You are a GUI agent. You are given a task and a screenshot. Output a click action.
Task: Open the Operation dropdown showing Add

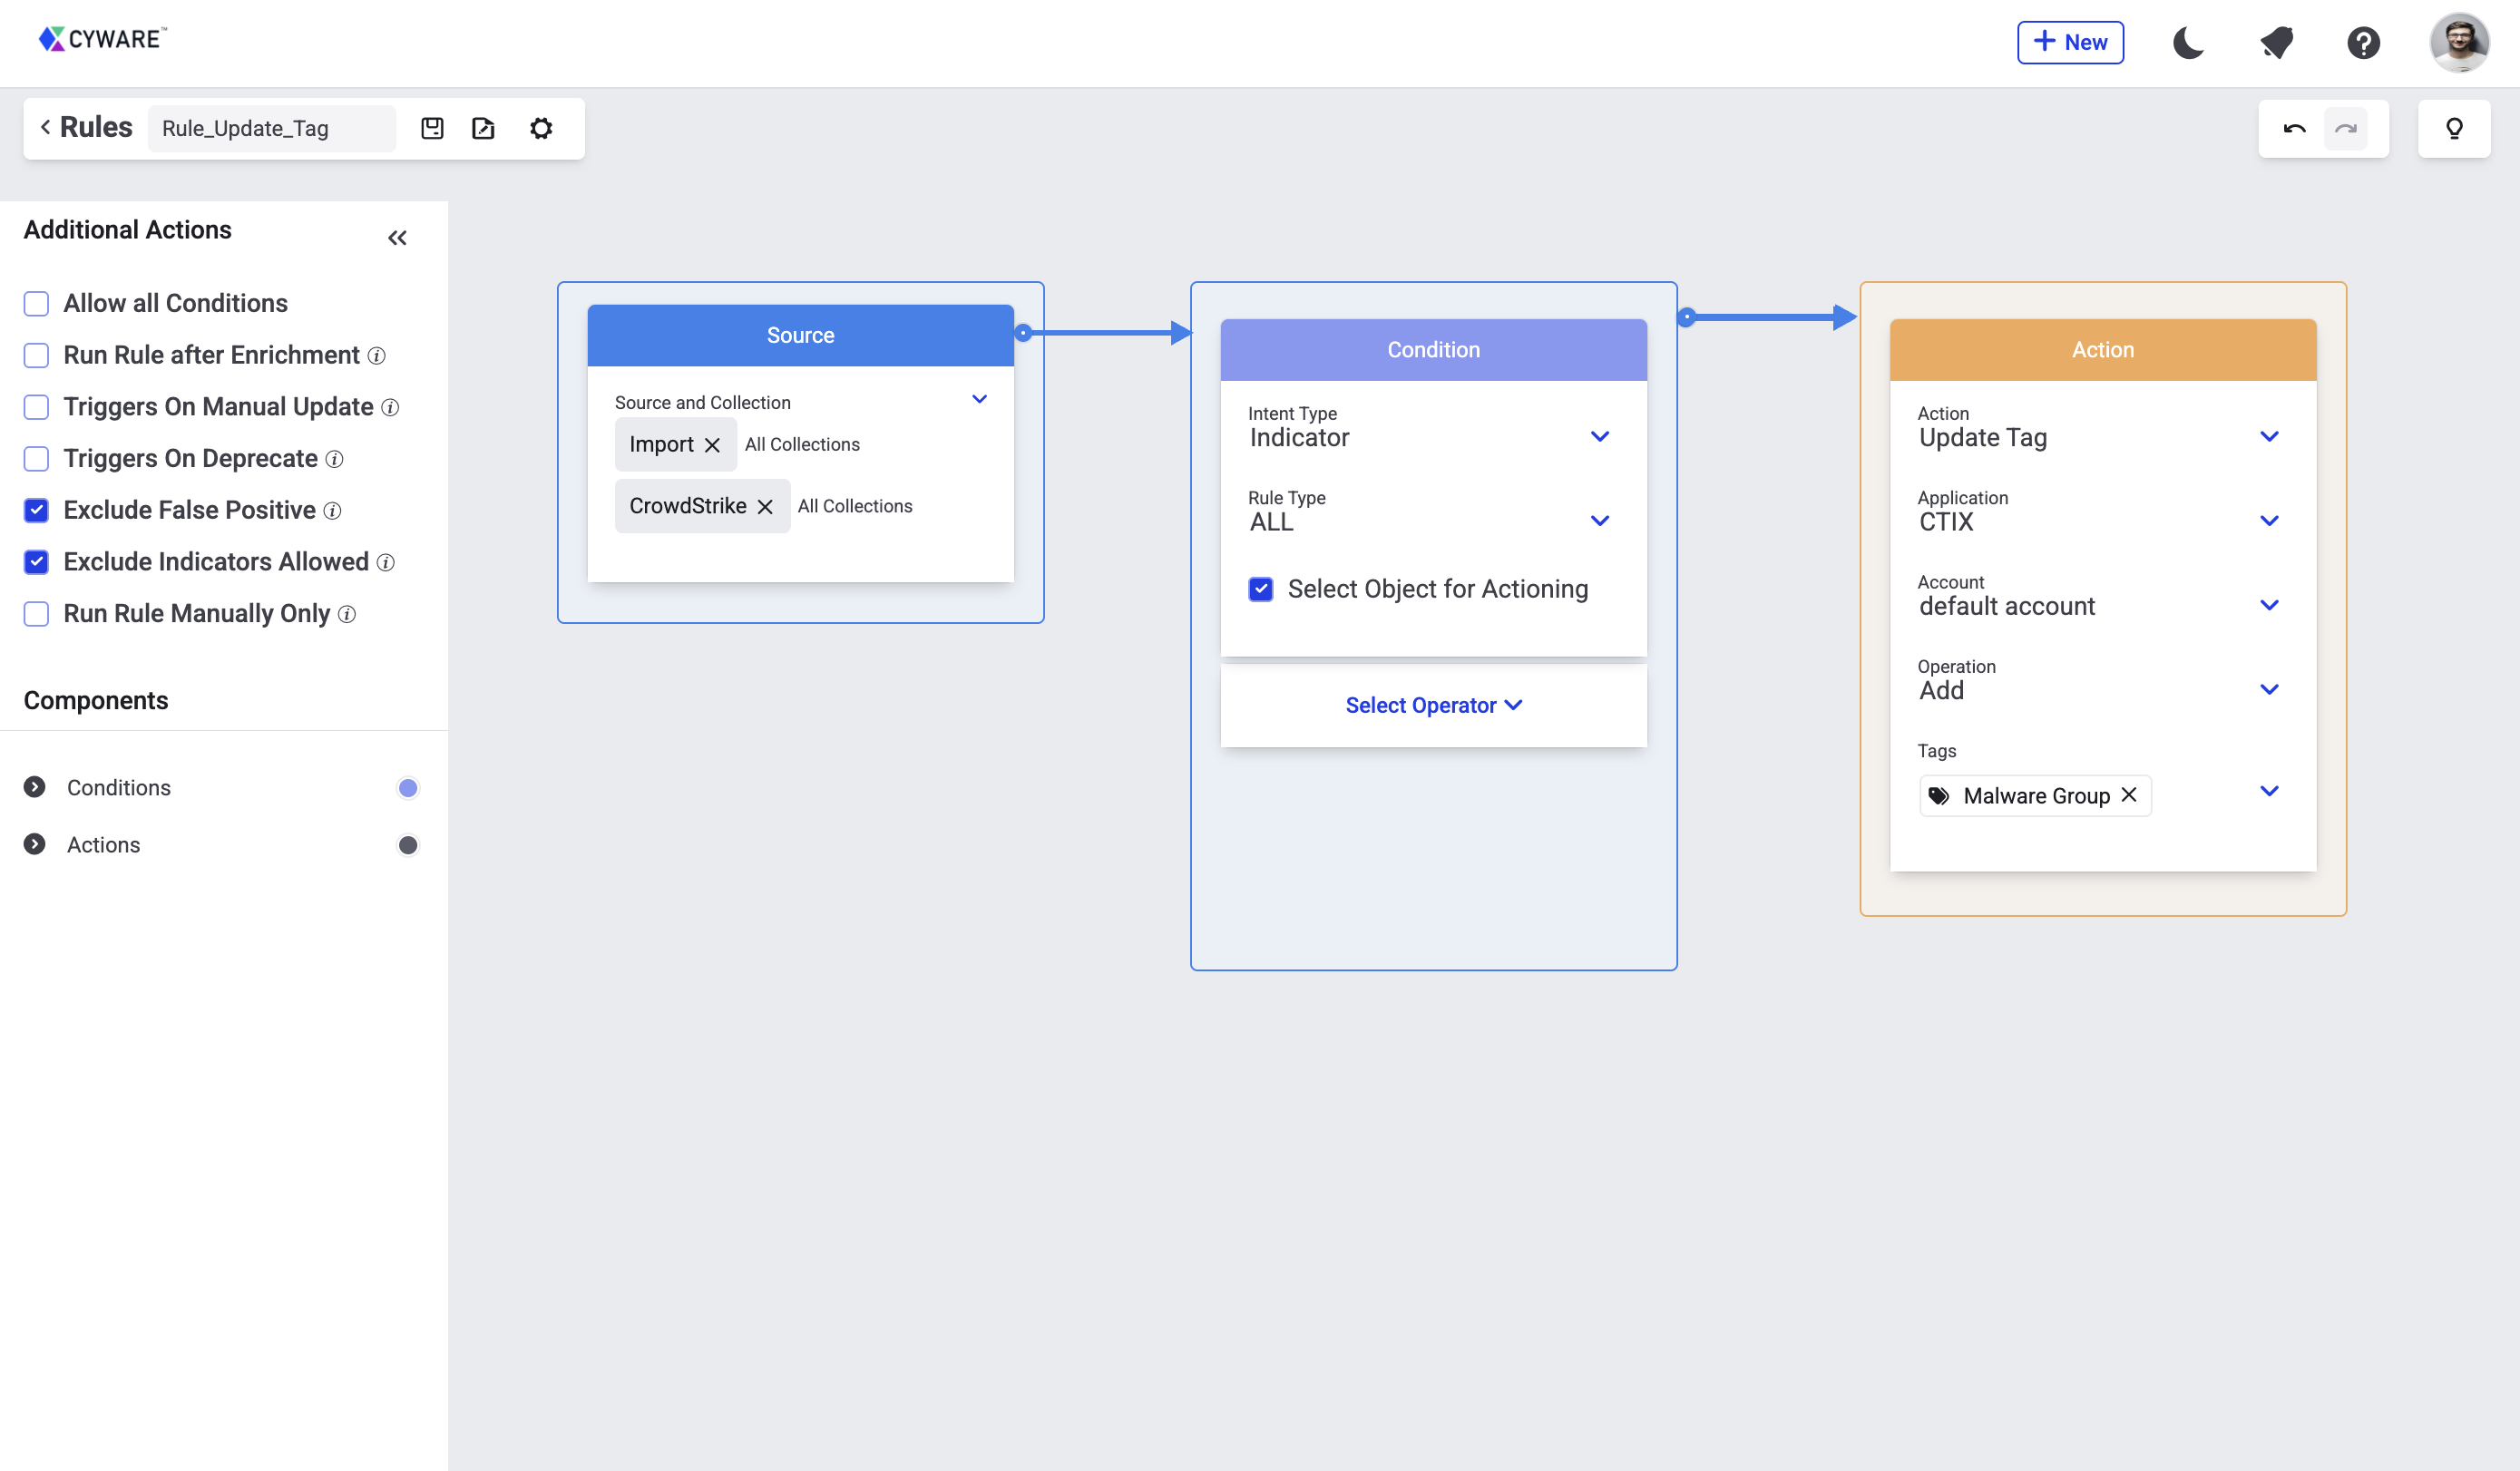2268,690
